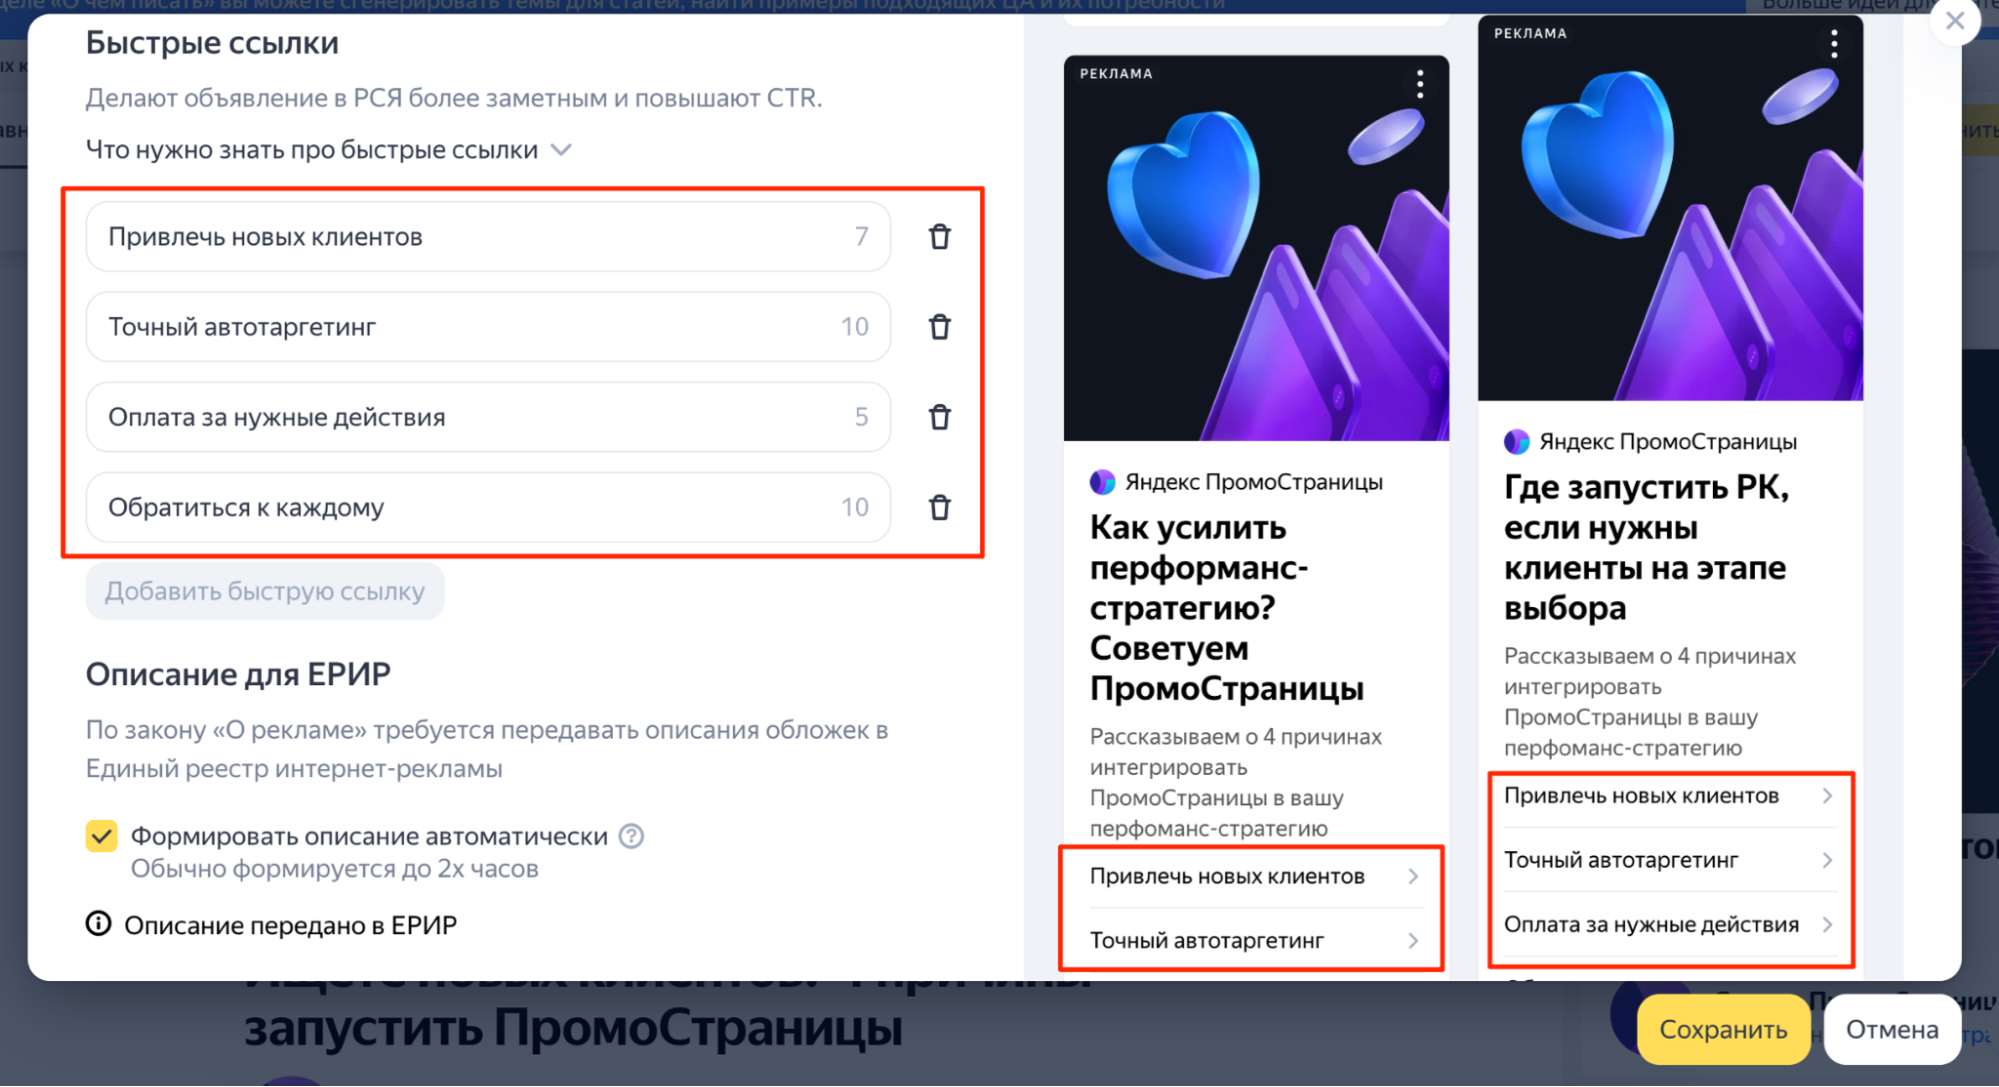Click the 'Привлечь новых клиентов' input field
This screenshot has height=1087, width=1999.
470,237
